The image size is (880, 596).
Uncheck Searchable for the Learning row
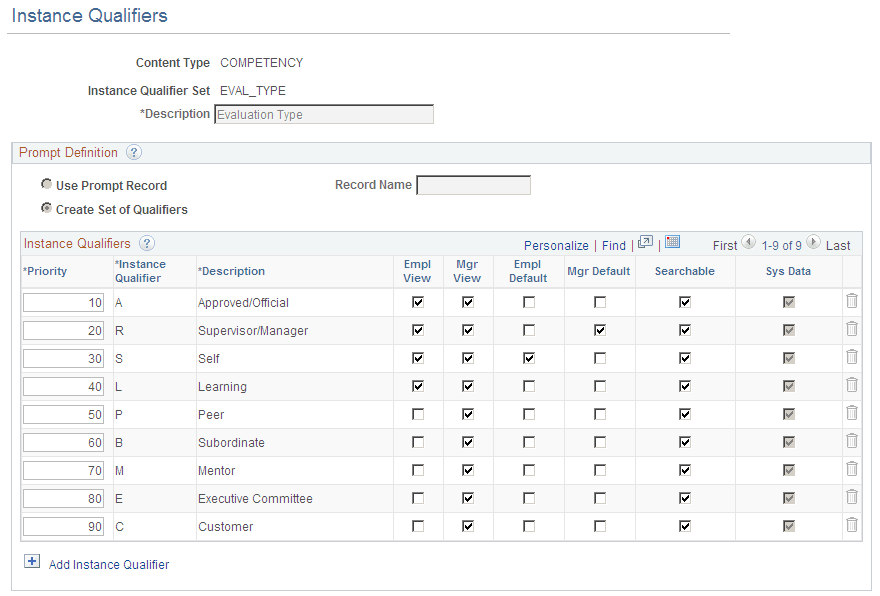pos(684,384)
